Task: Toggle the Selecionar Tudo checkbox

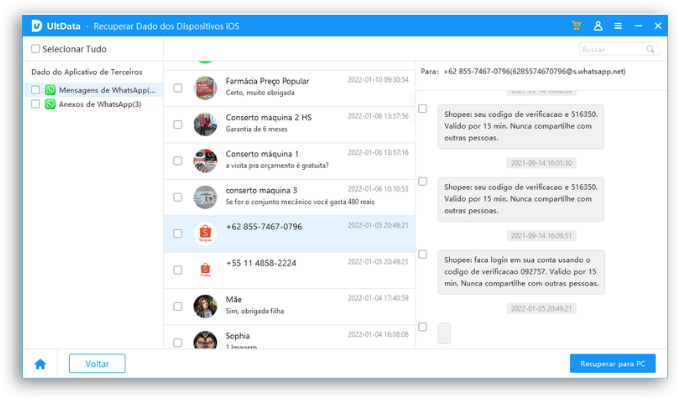Action: pyautogui.click(x=35, y=49)
